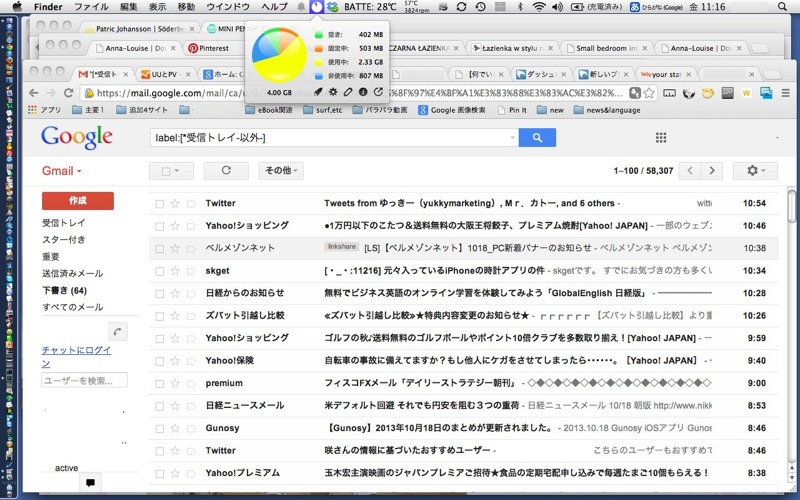The width and height of the screenshot is (800, 500).
Task: Click the pencil icon in memory popup
Action: point(348,92)
